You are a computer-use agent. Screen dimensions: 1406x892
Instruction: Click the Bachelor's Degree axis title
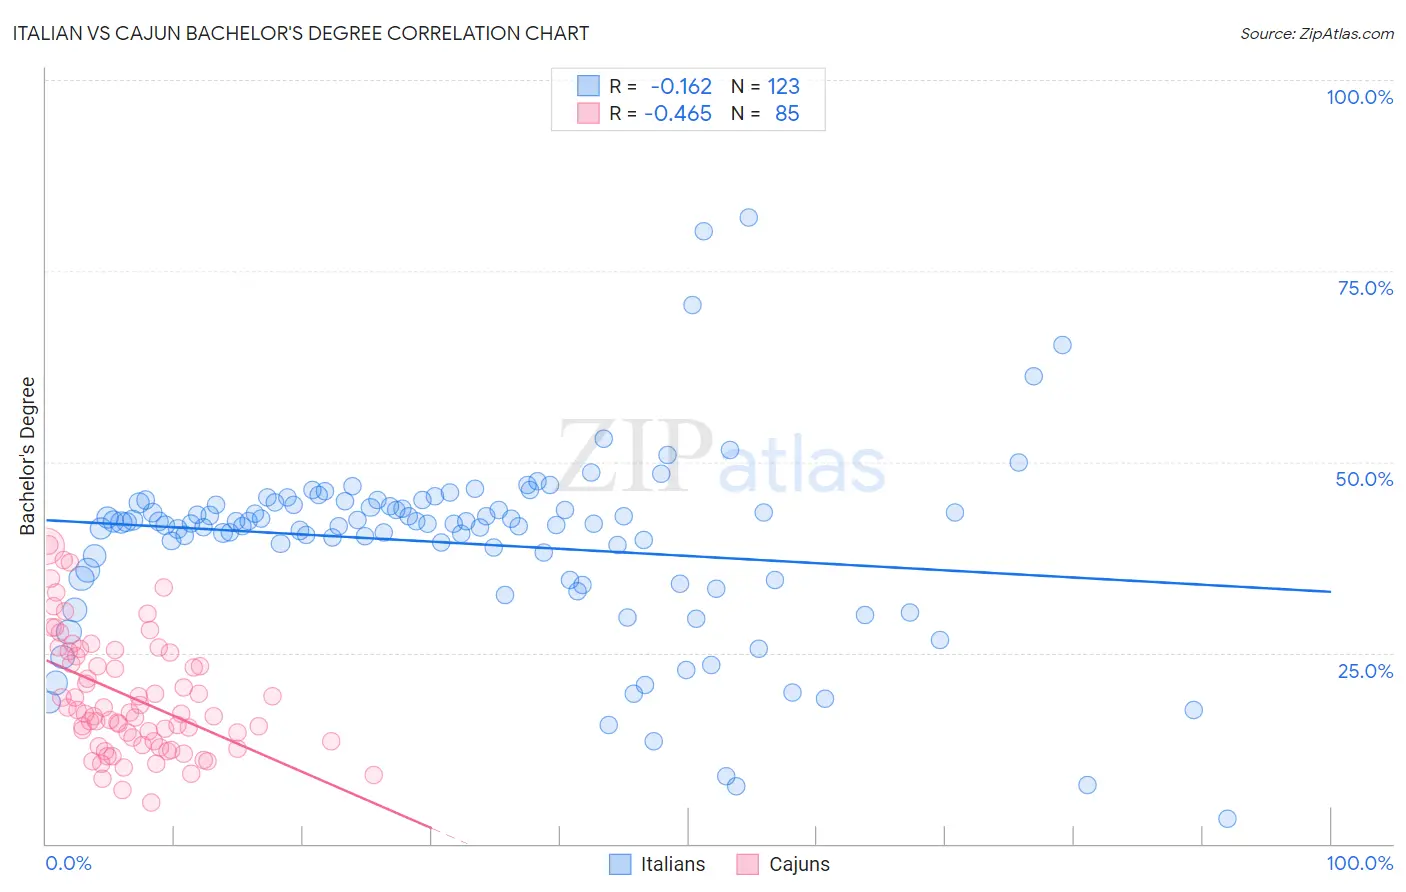coord(28,456)
